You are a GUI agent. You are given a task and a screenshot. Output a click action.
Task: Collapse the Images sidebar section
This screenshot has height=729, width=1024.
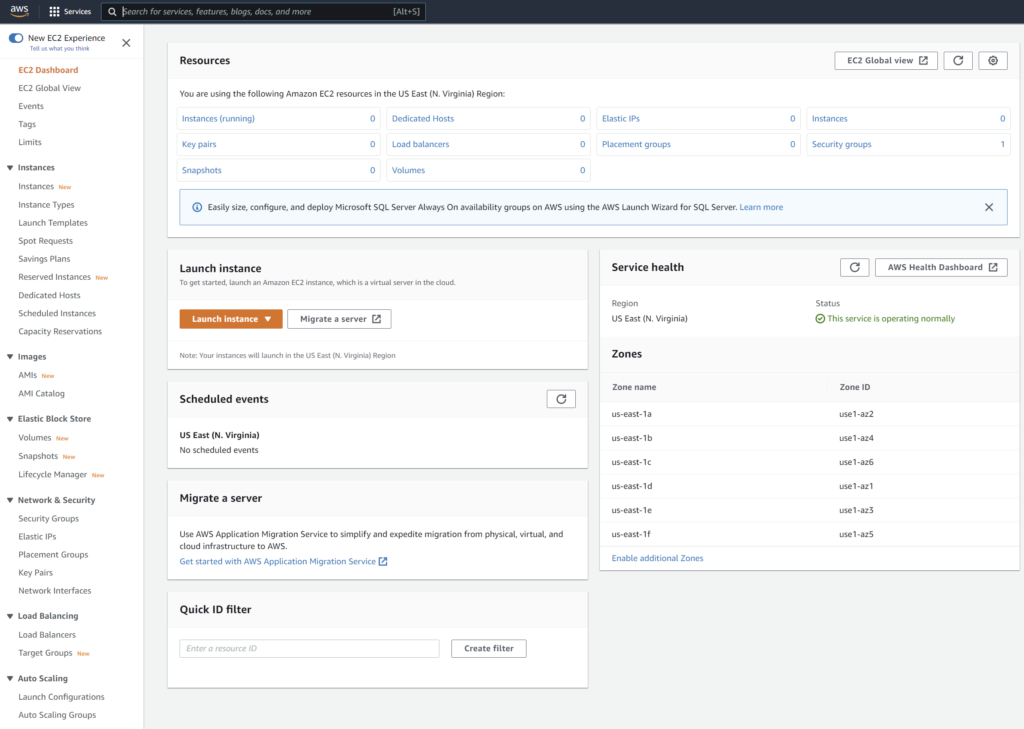click(x=10, y=357)
